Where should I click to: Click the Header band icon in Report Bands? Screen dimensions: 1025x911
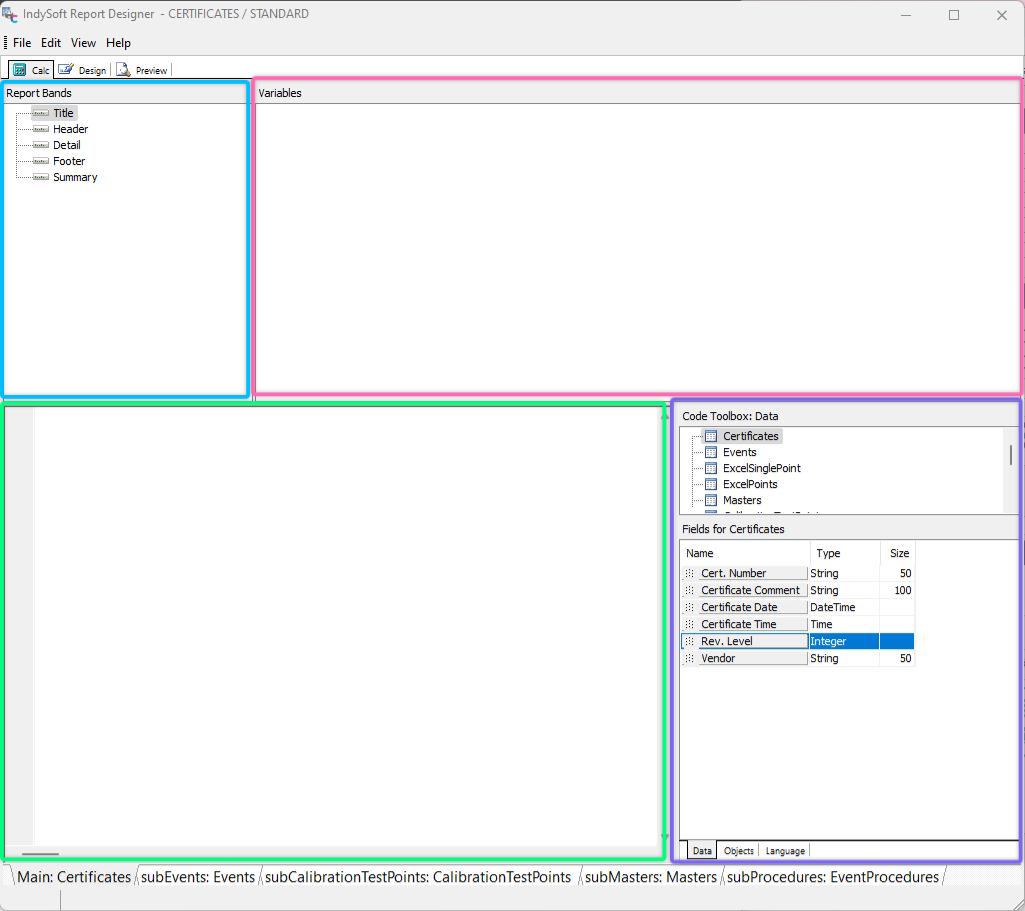point(41,129)
